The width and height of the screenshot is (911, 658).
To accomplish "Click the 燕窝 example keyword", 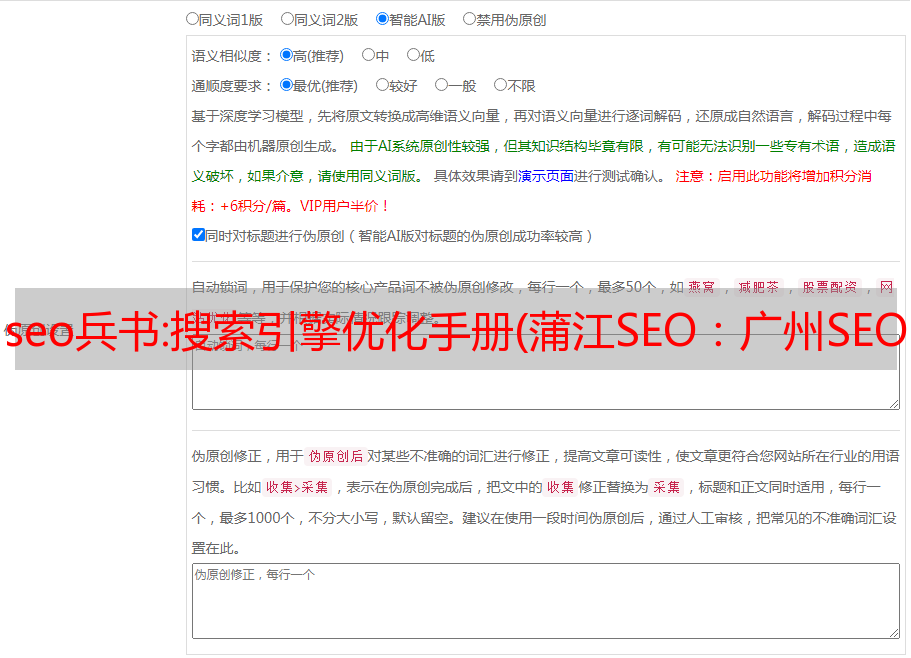I will 701,287.
